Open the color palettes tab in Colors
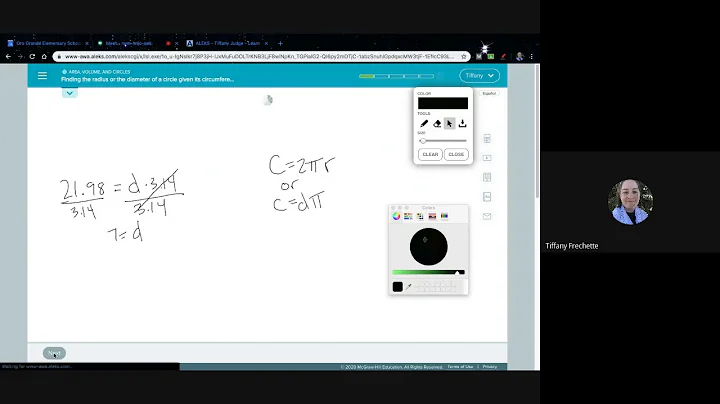 tap(420, 216)
